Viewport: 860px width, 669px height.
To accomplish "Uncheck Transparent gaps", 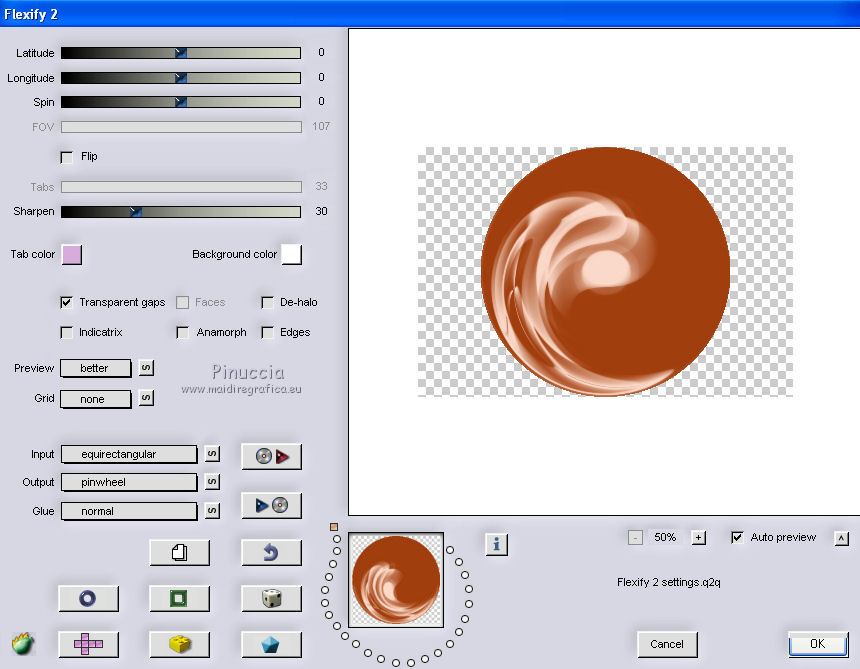I will 66,302.
